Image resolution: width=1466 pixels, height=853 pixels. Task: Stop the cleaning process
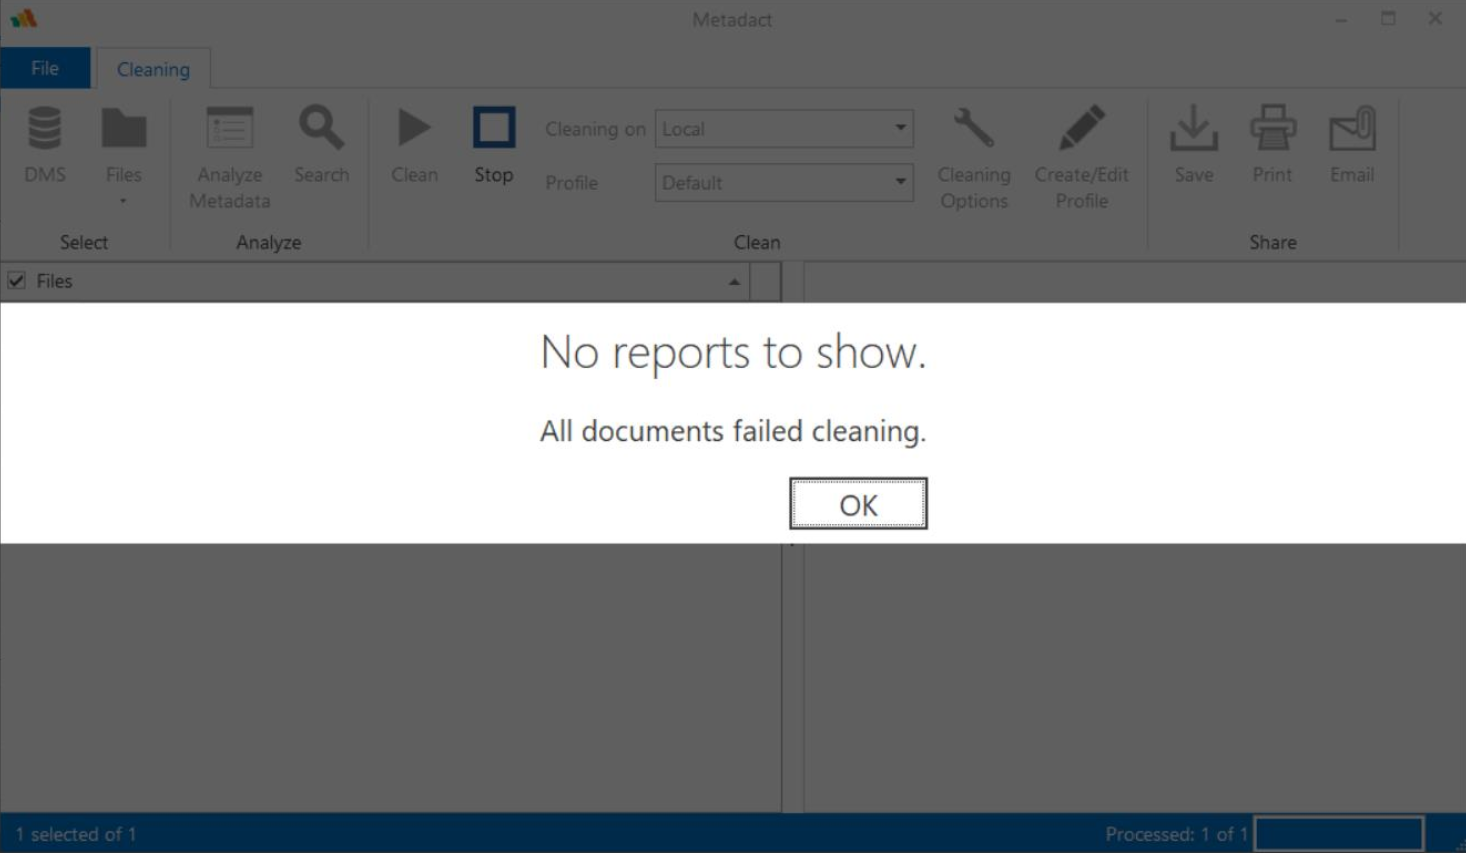[494, 145]
